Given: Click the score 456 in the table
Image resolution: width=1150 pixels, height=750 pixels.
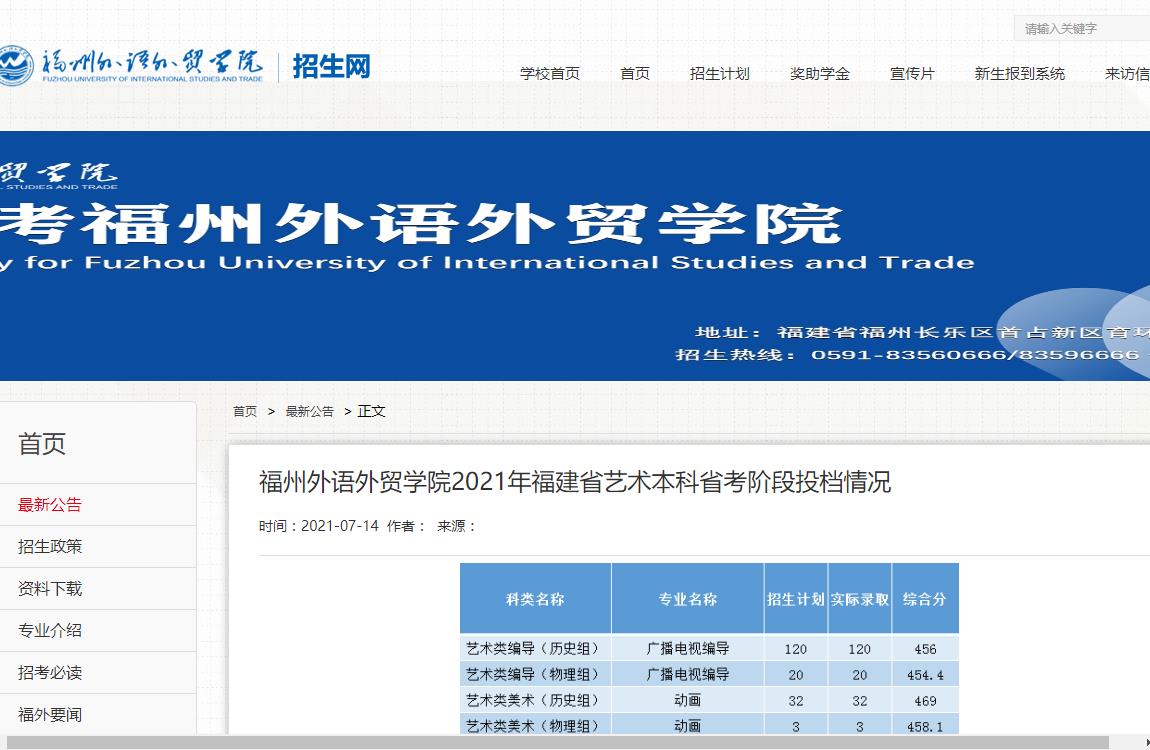Looking at the screenshot, I should coord(925,649).
